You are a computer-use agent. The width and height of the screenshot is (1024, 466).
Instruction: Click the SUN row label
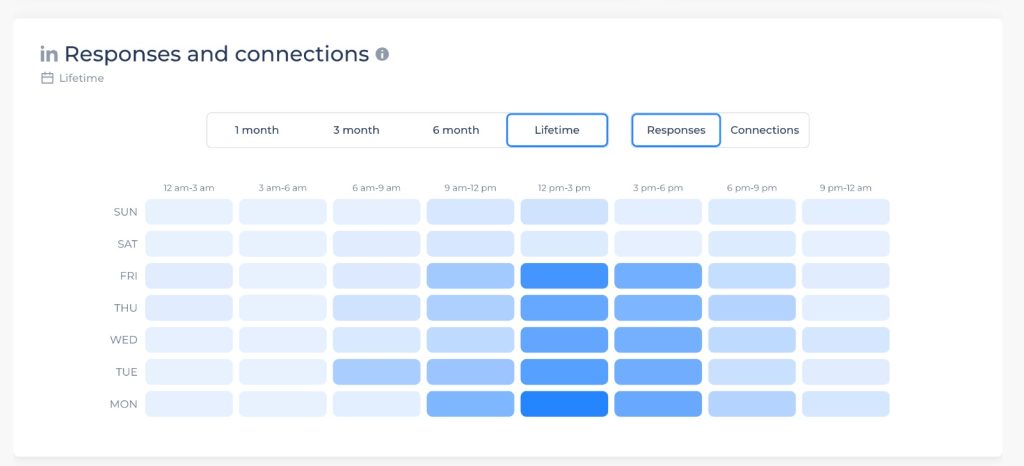click(125, 212)
